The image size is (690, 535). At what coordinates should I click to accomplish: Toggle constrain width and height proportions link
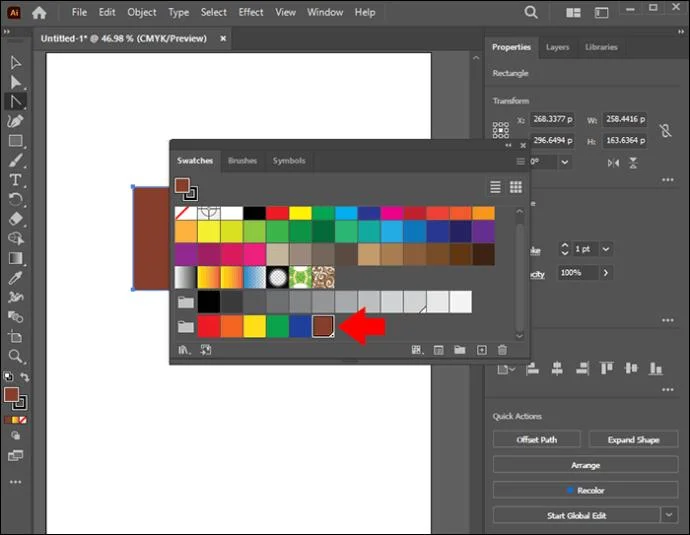click(x=665, y=130)
